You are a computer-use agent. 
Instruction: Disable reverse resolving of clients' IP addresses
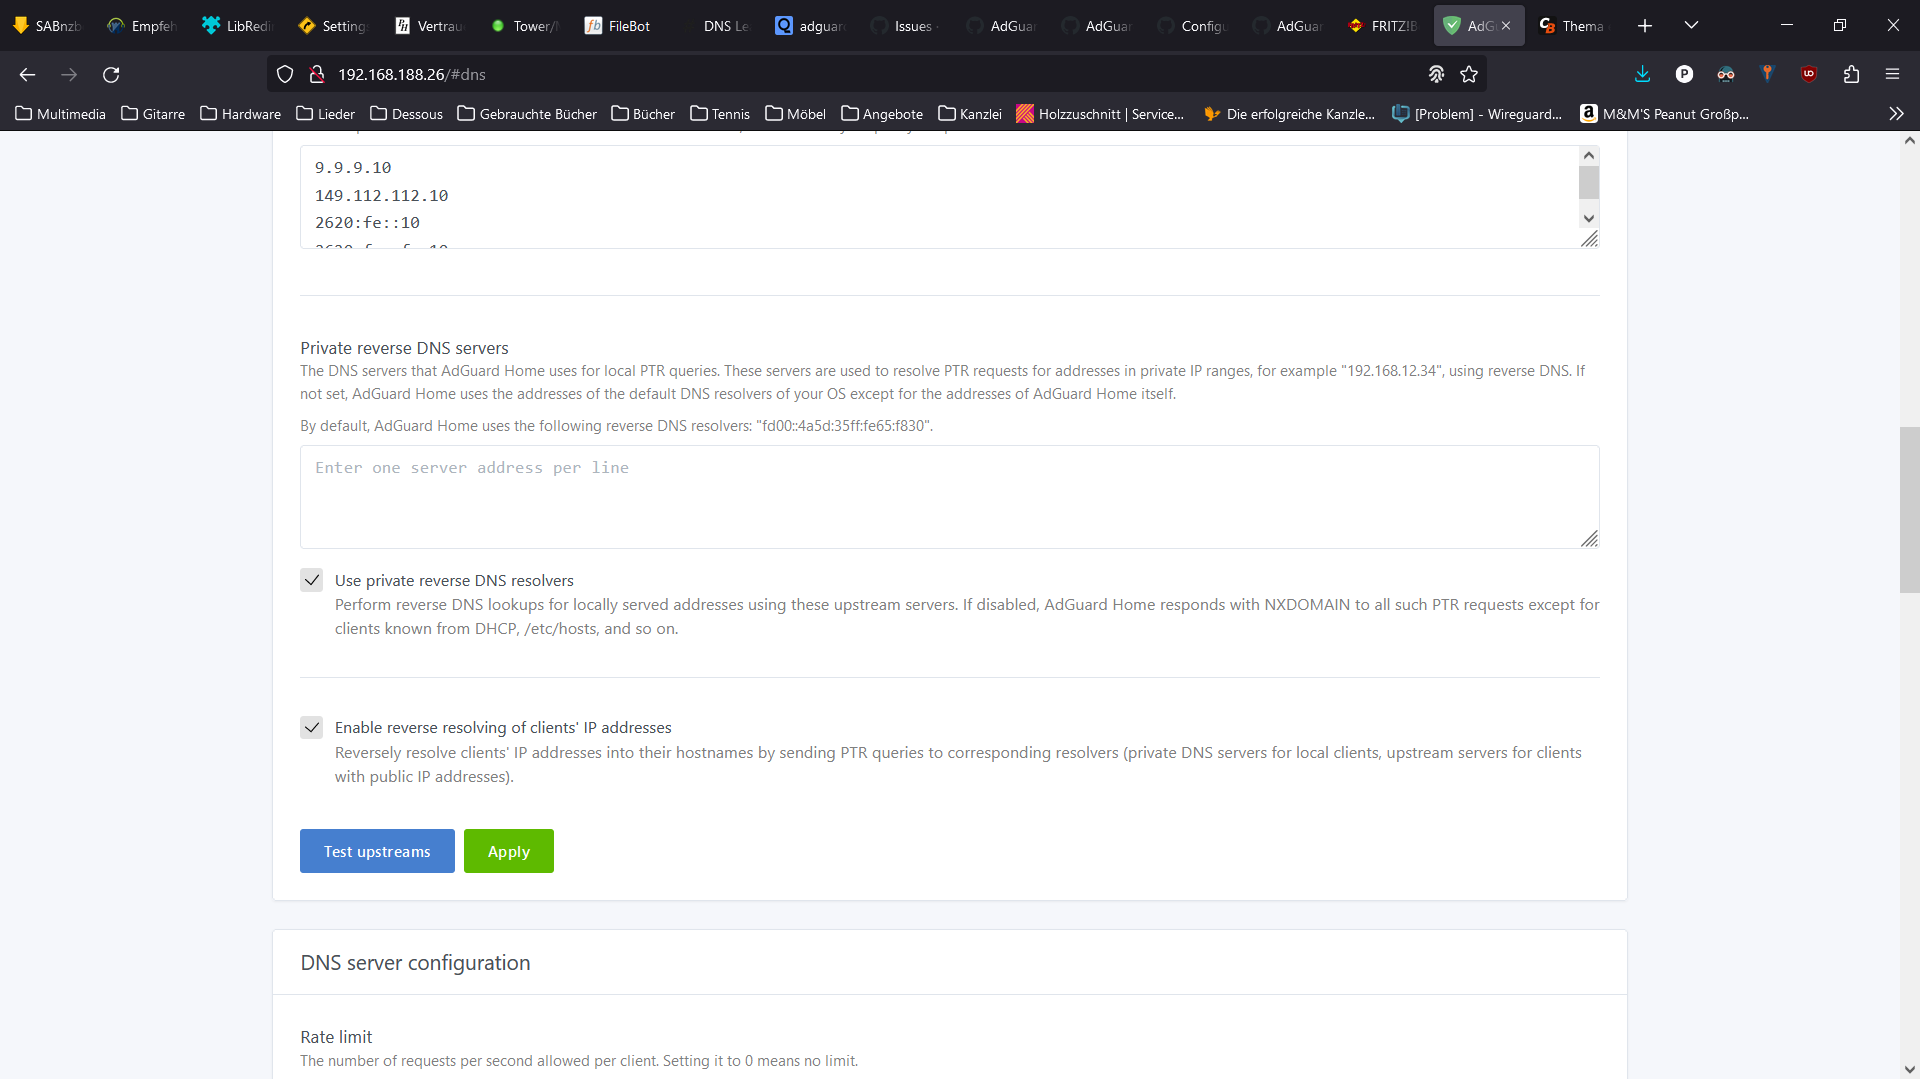point(312,728)
